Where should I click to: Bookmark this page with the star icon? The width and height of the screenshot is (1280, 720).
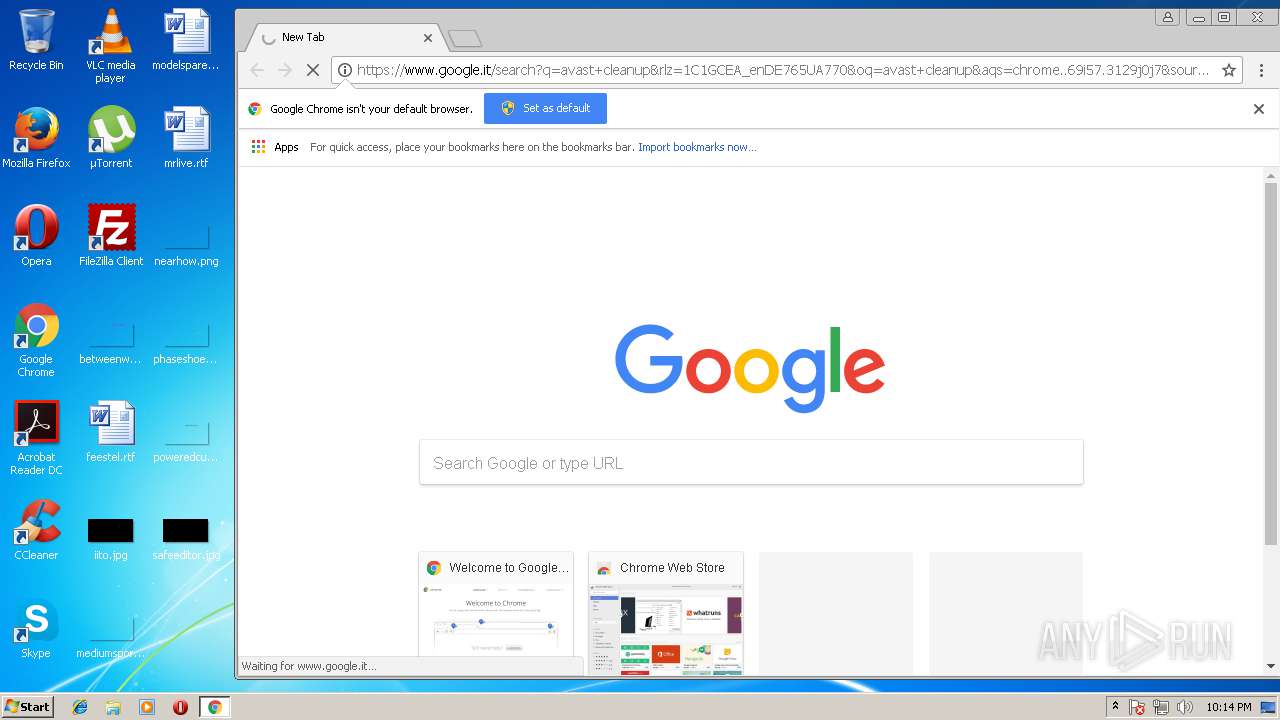coord(1229,70)
